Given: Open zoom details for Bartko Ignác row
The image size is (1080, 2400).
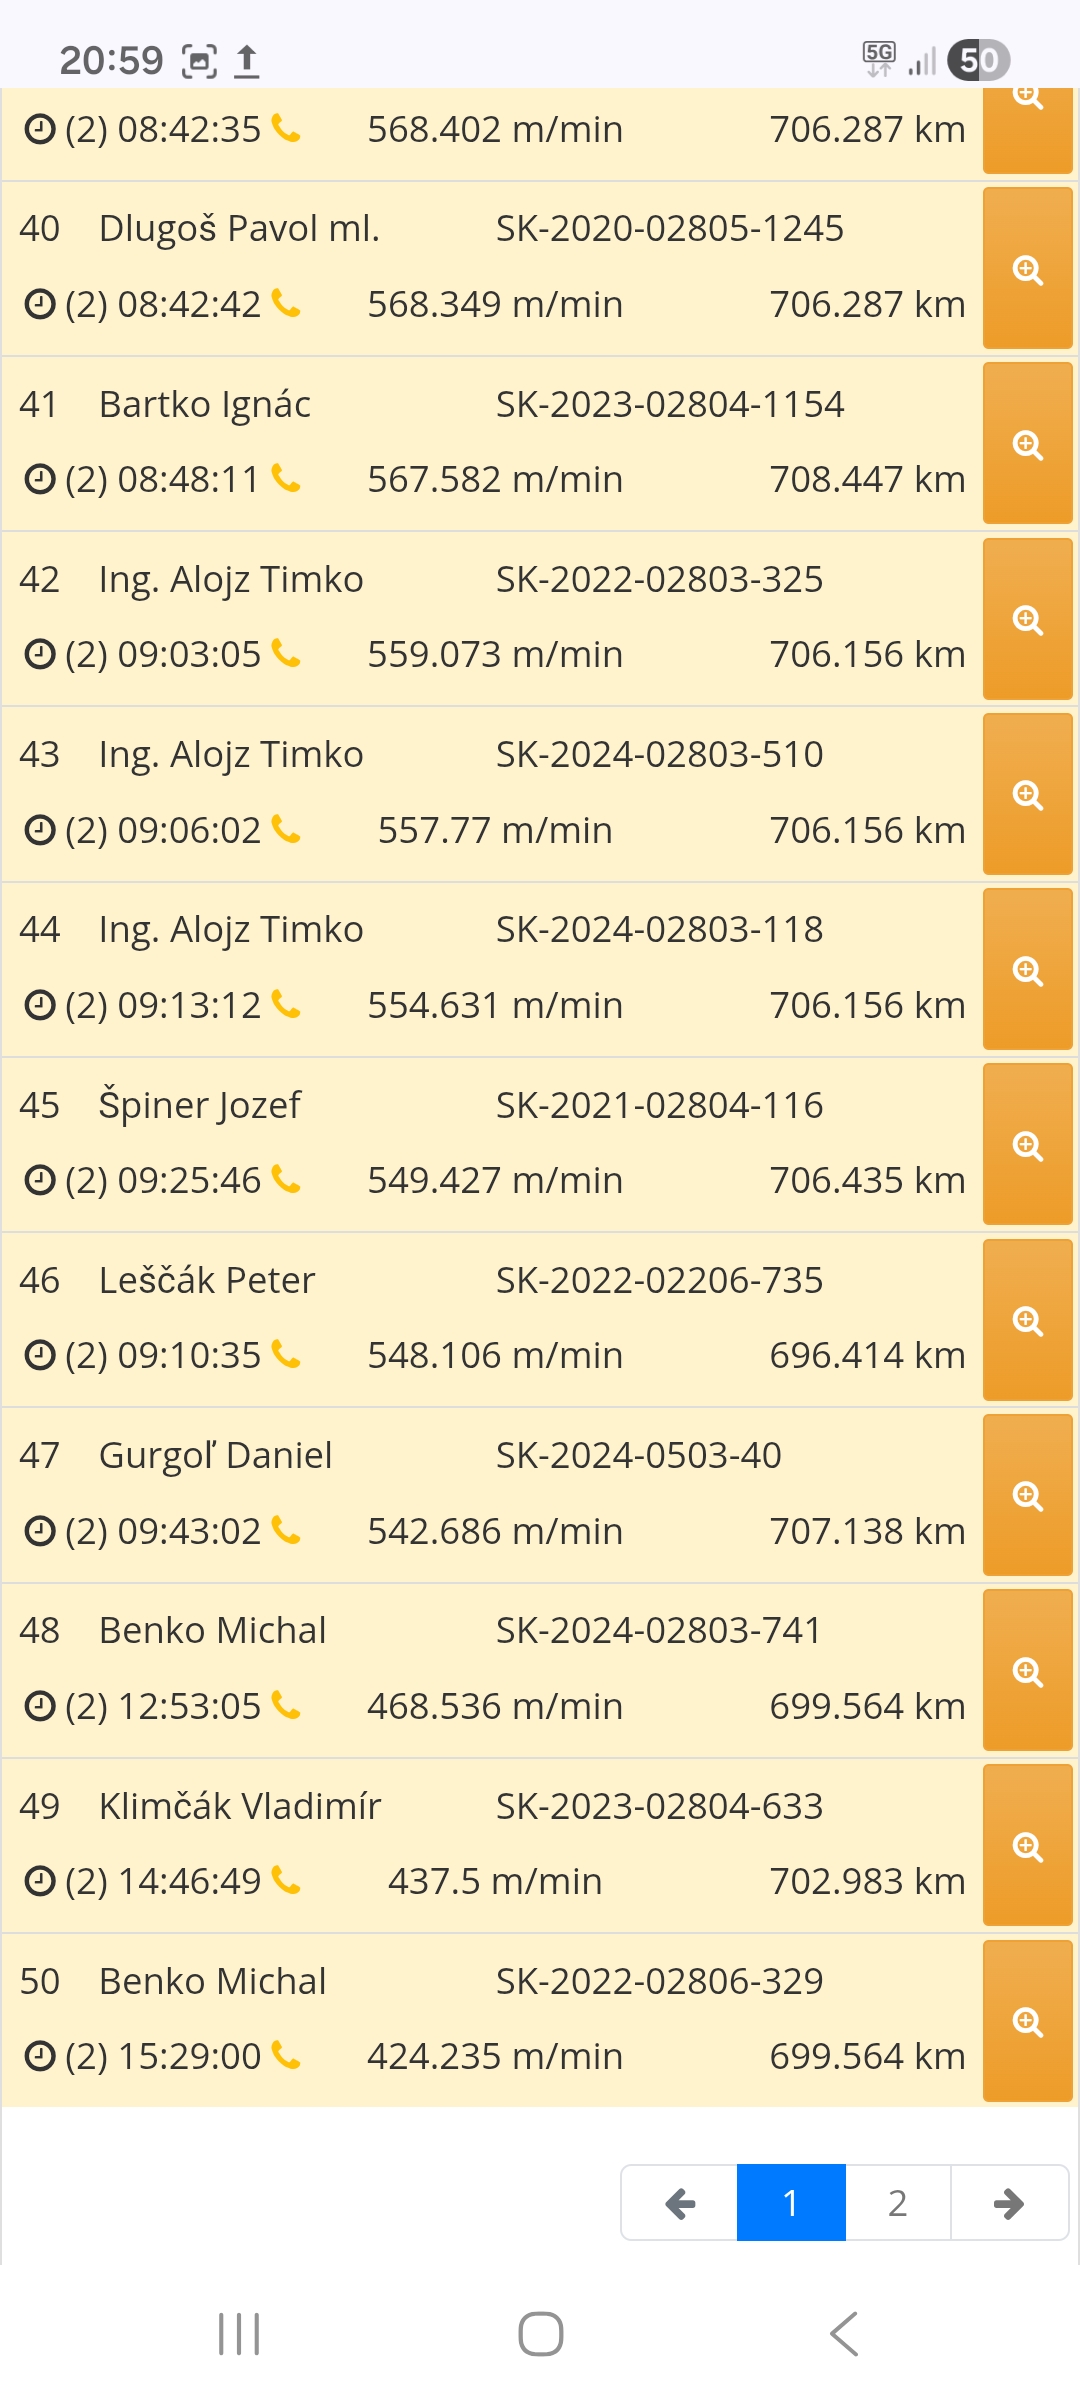Looking at the screenshot, I should point(1027,444).
